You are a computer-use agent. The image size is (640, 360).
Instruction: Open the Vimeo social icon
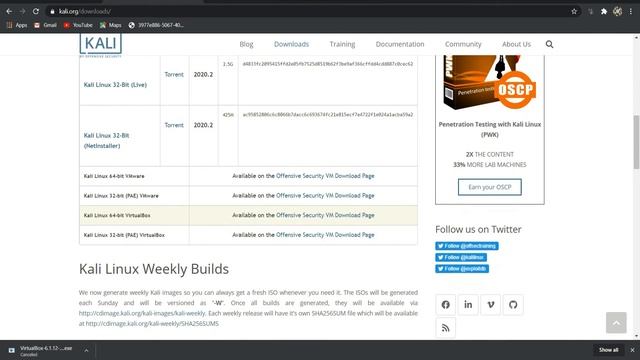click(491, 304)
